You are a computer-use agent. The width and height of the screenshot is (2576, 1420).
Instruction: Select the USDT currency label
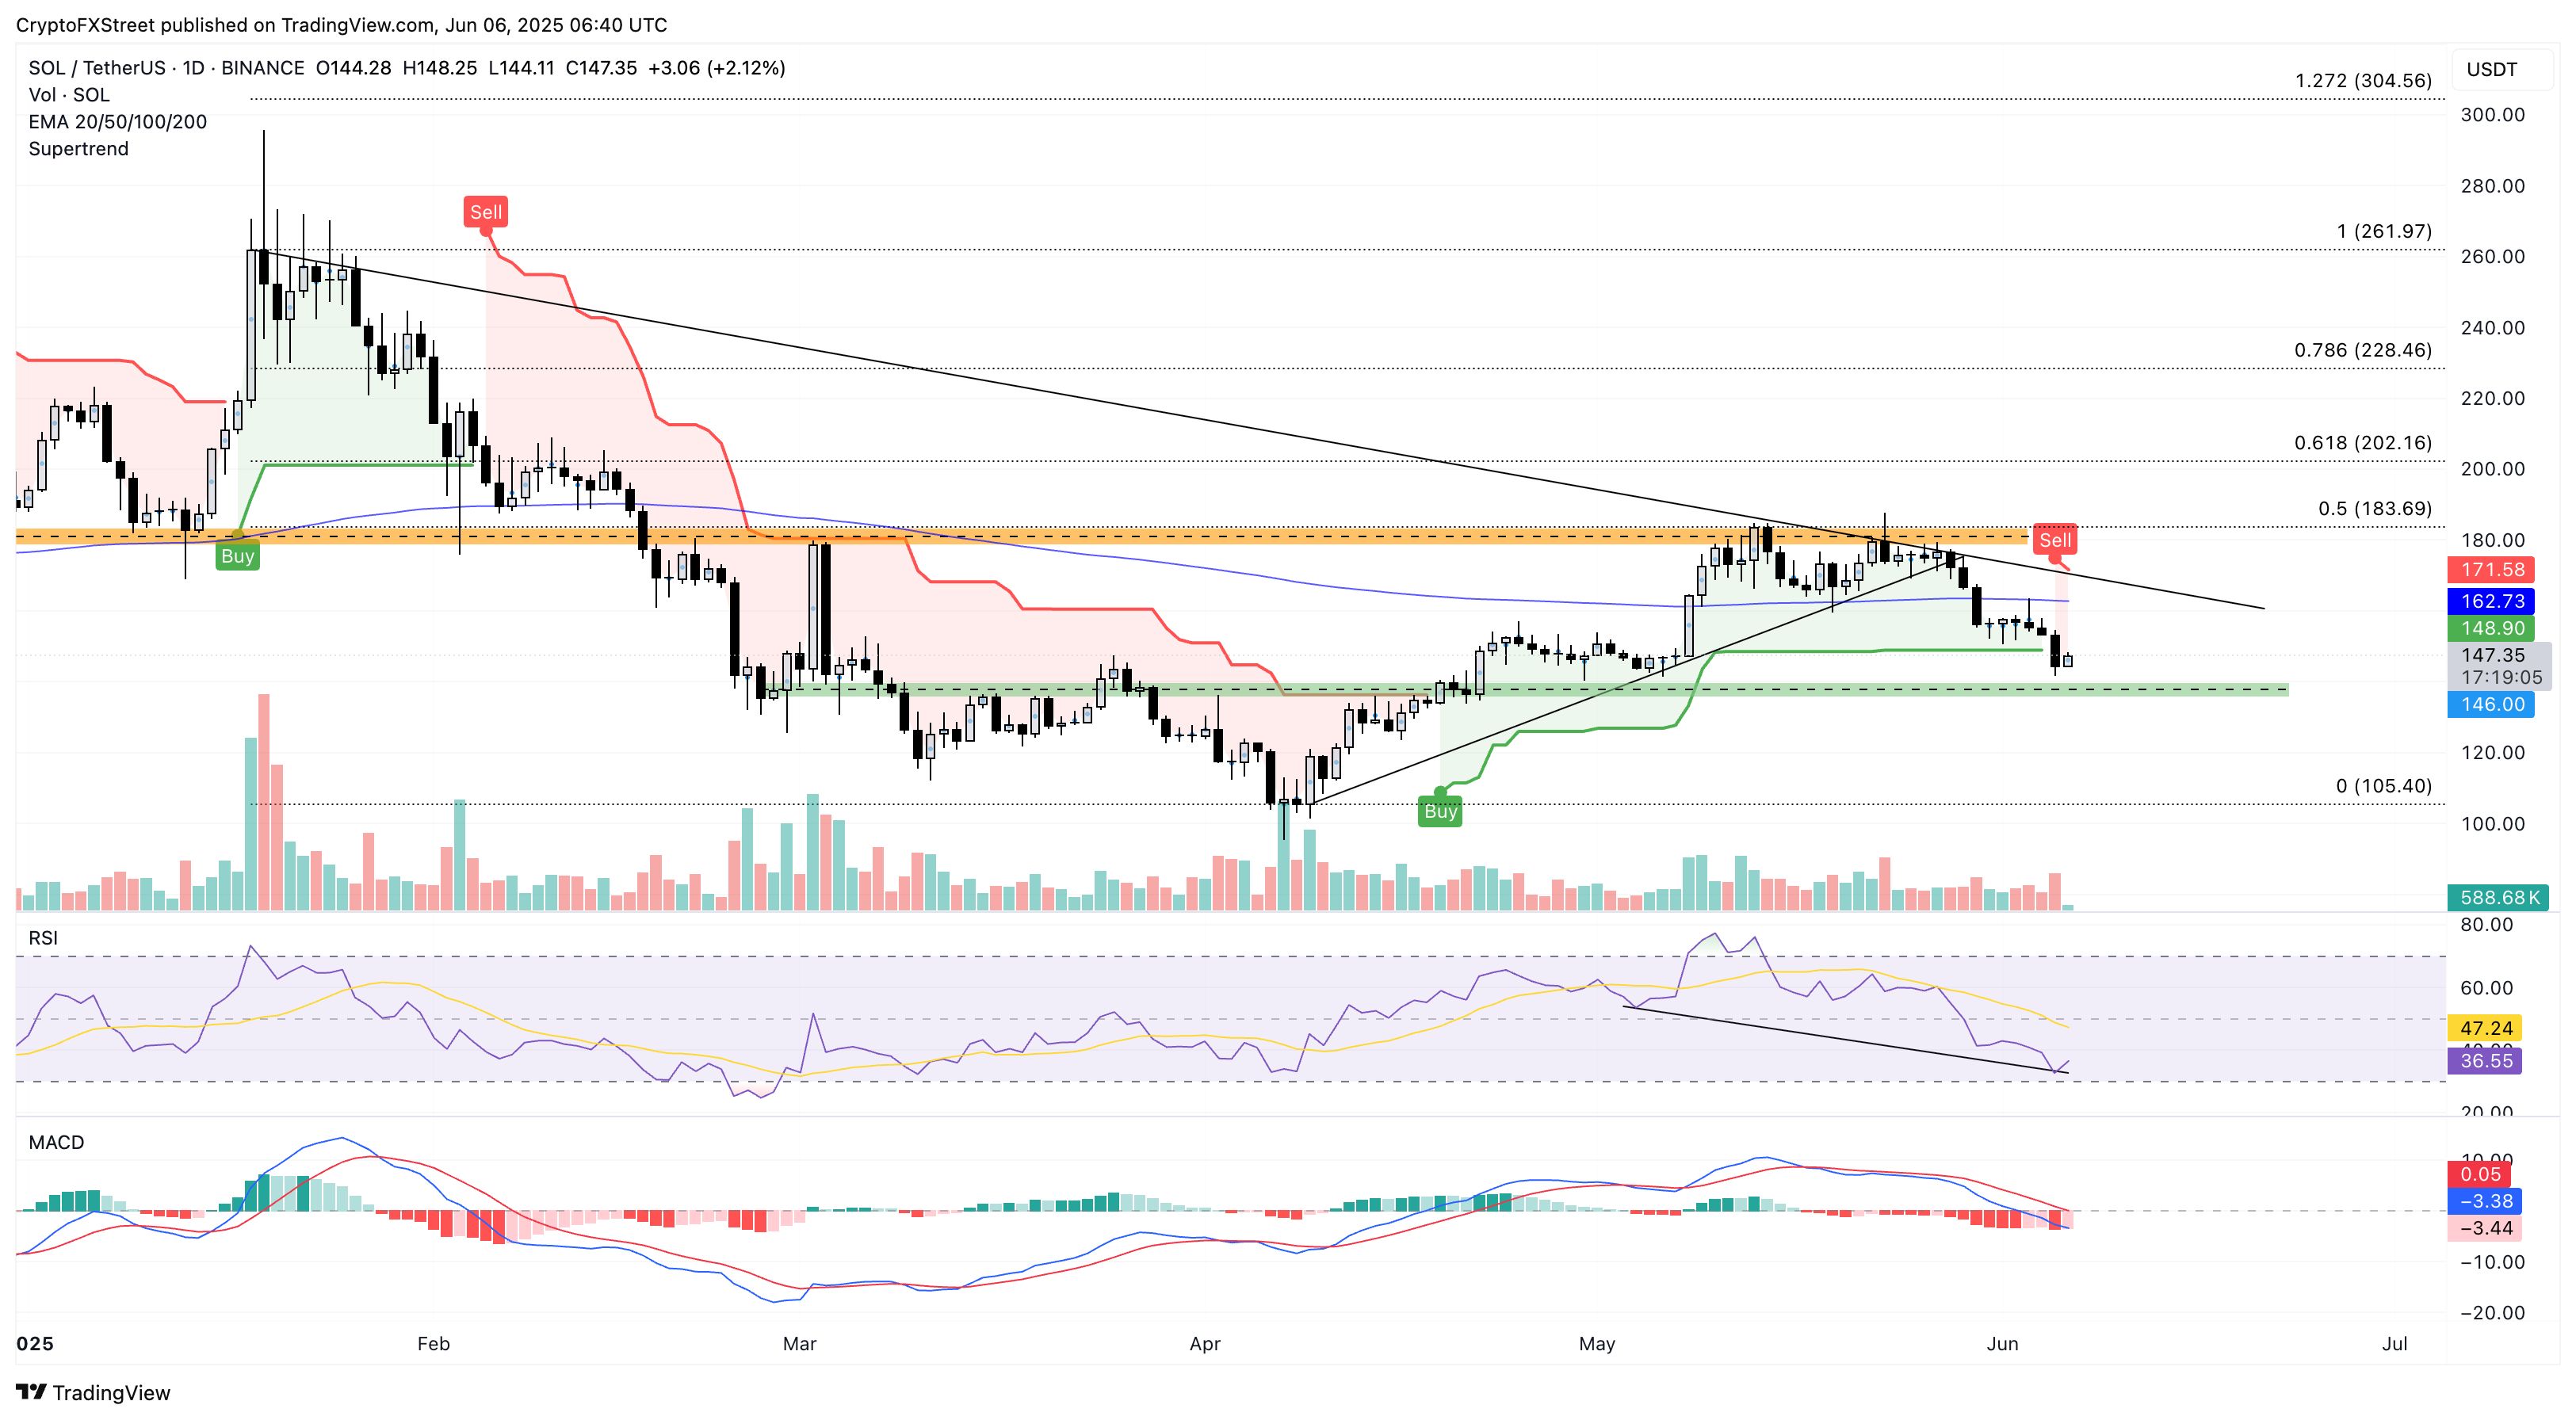(2491, 69)
